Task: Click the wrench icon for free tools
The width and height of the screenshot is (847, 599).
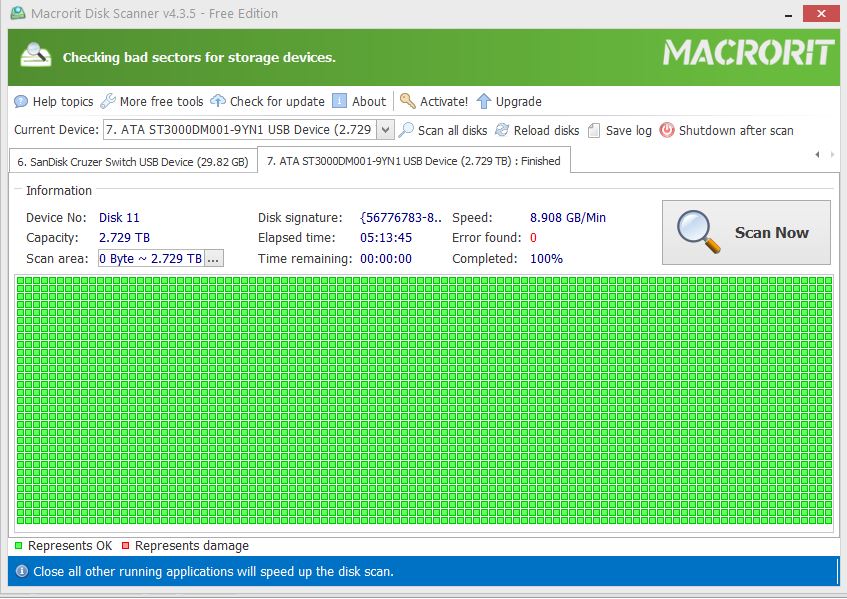Action: coord(108,101)
